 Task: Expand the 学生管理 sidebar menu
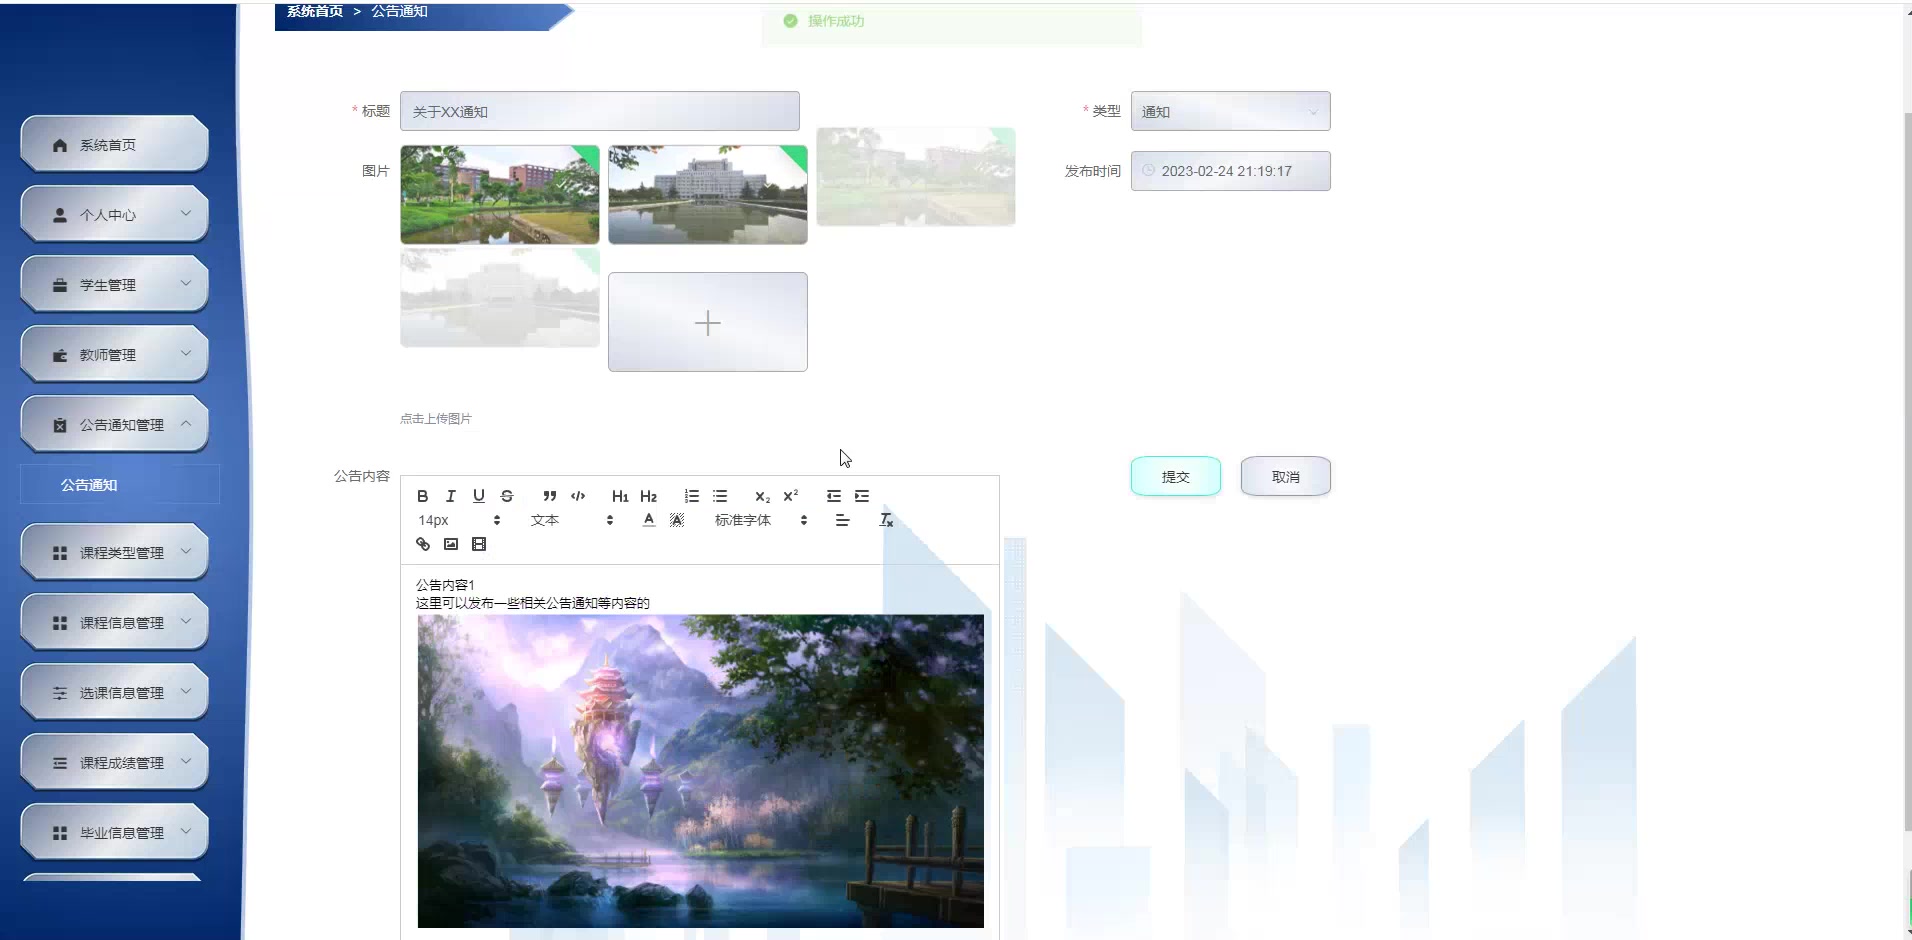pyautogui.click(x=114, y=285)
